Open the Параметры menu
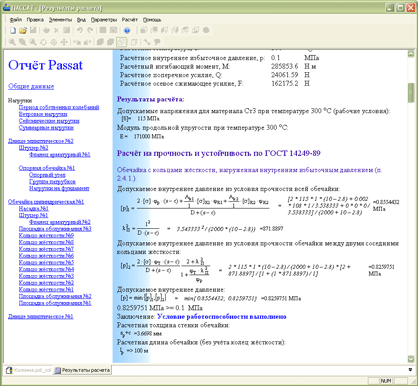 104,20
